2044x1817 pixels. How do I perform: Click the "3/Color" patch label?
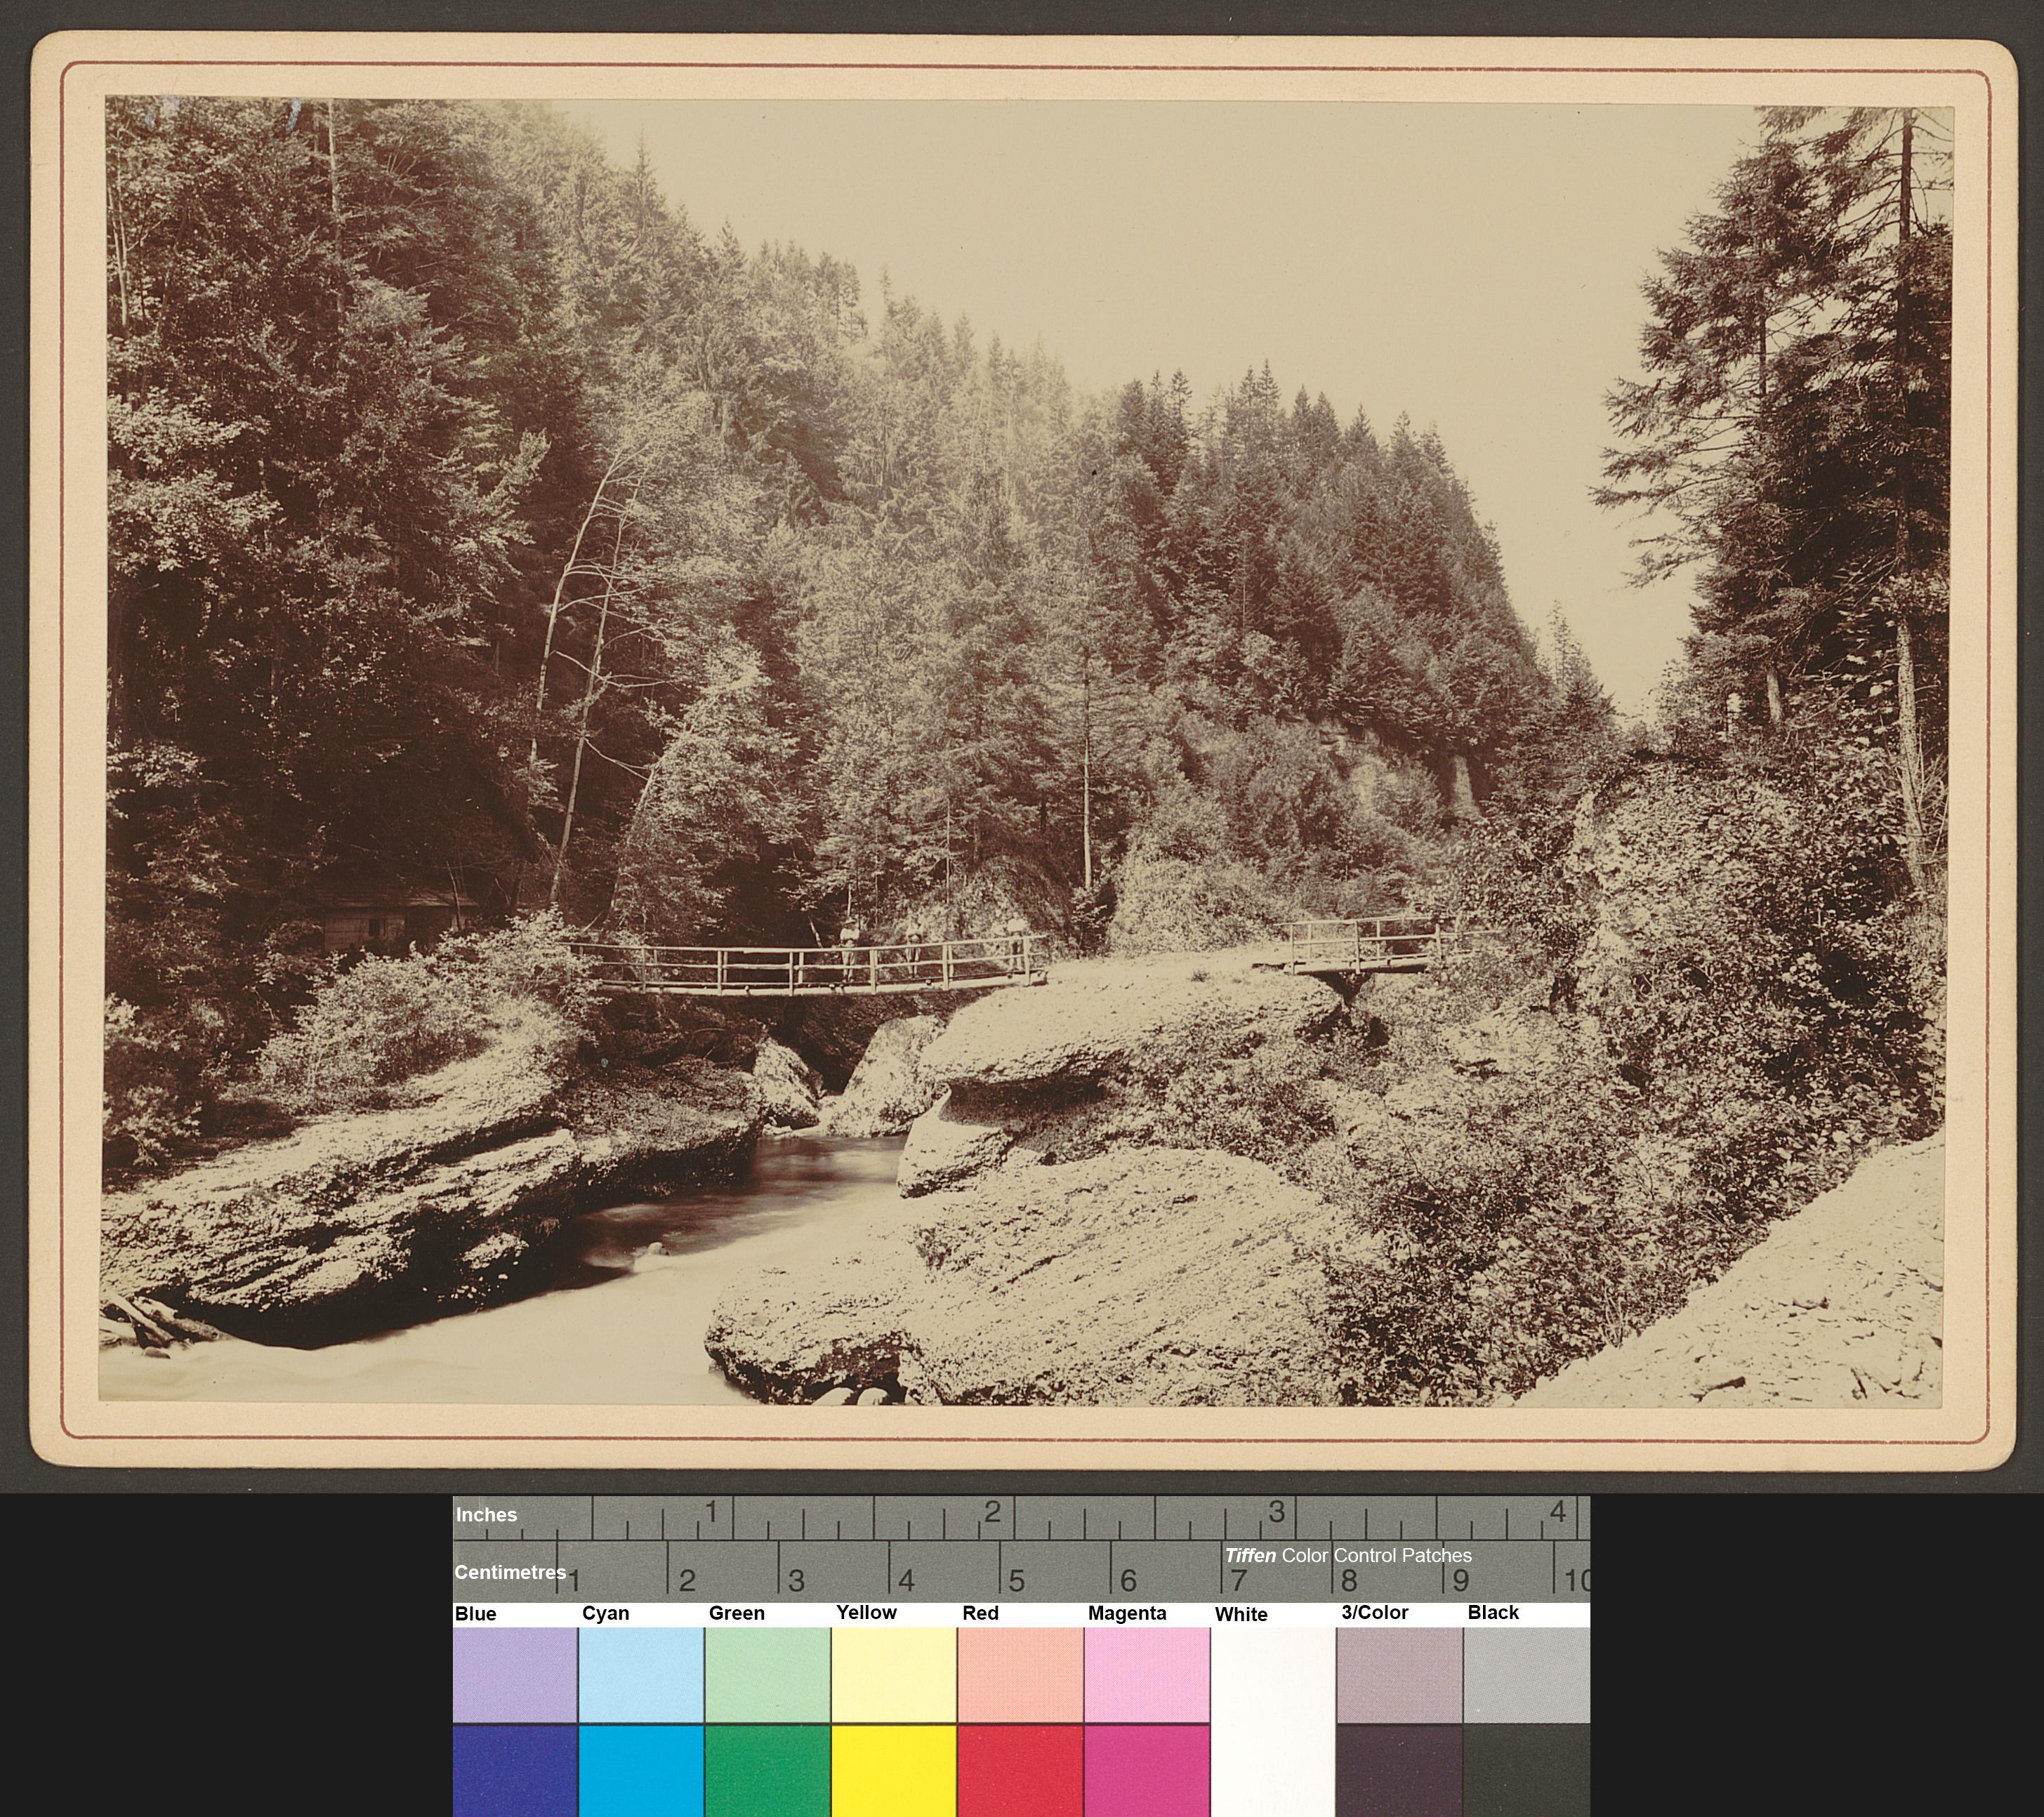point(1374,1612)
